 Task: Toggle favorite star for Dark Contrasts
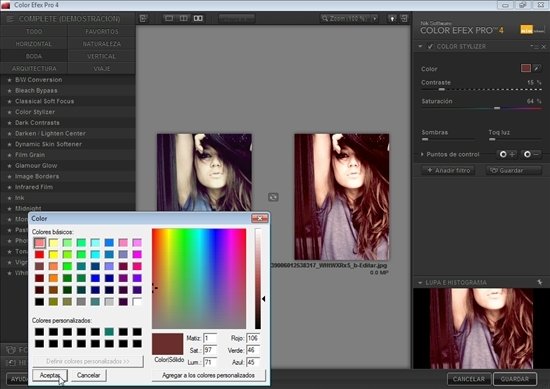pos(9,123)
